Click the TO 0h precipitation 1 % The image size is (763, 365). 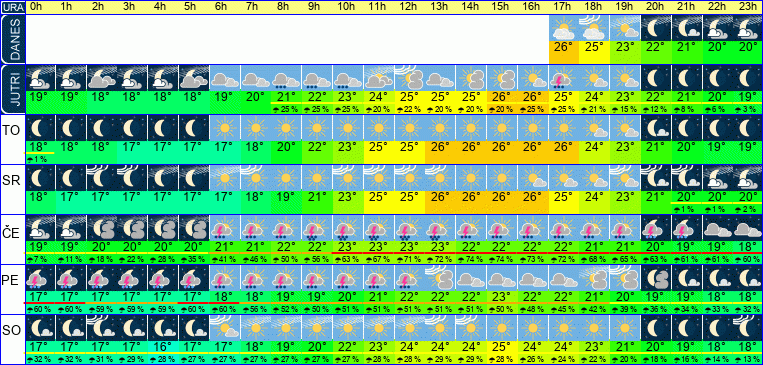point(37,160)
